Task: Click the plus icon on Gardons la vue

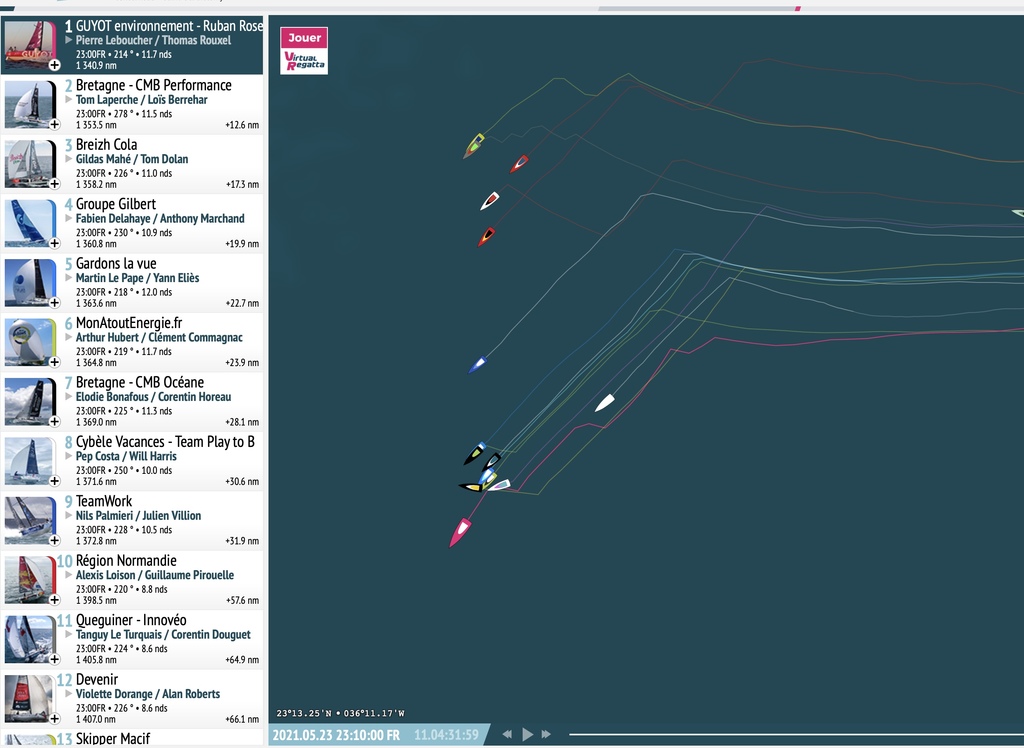Action: click(54, 302)
